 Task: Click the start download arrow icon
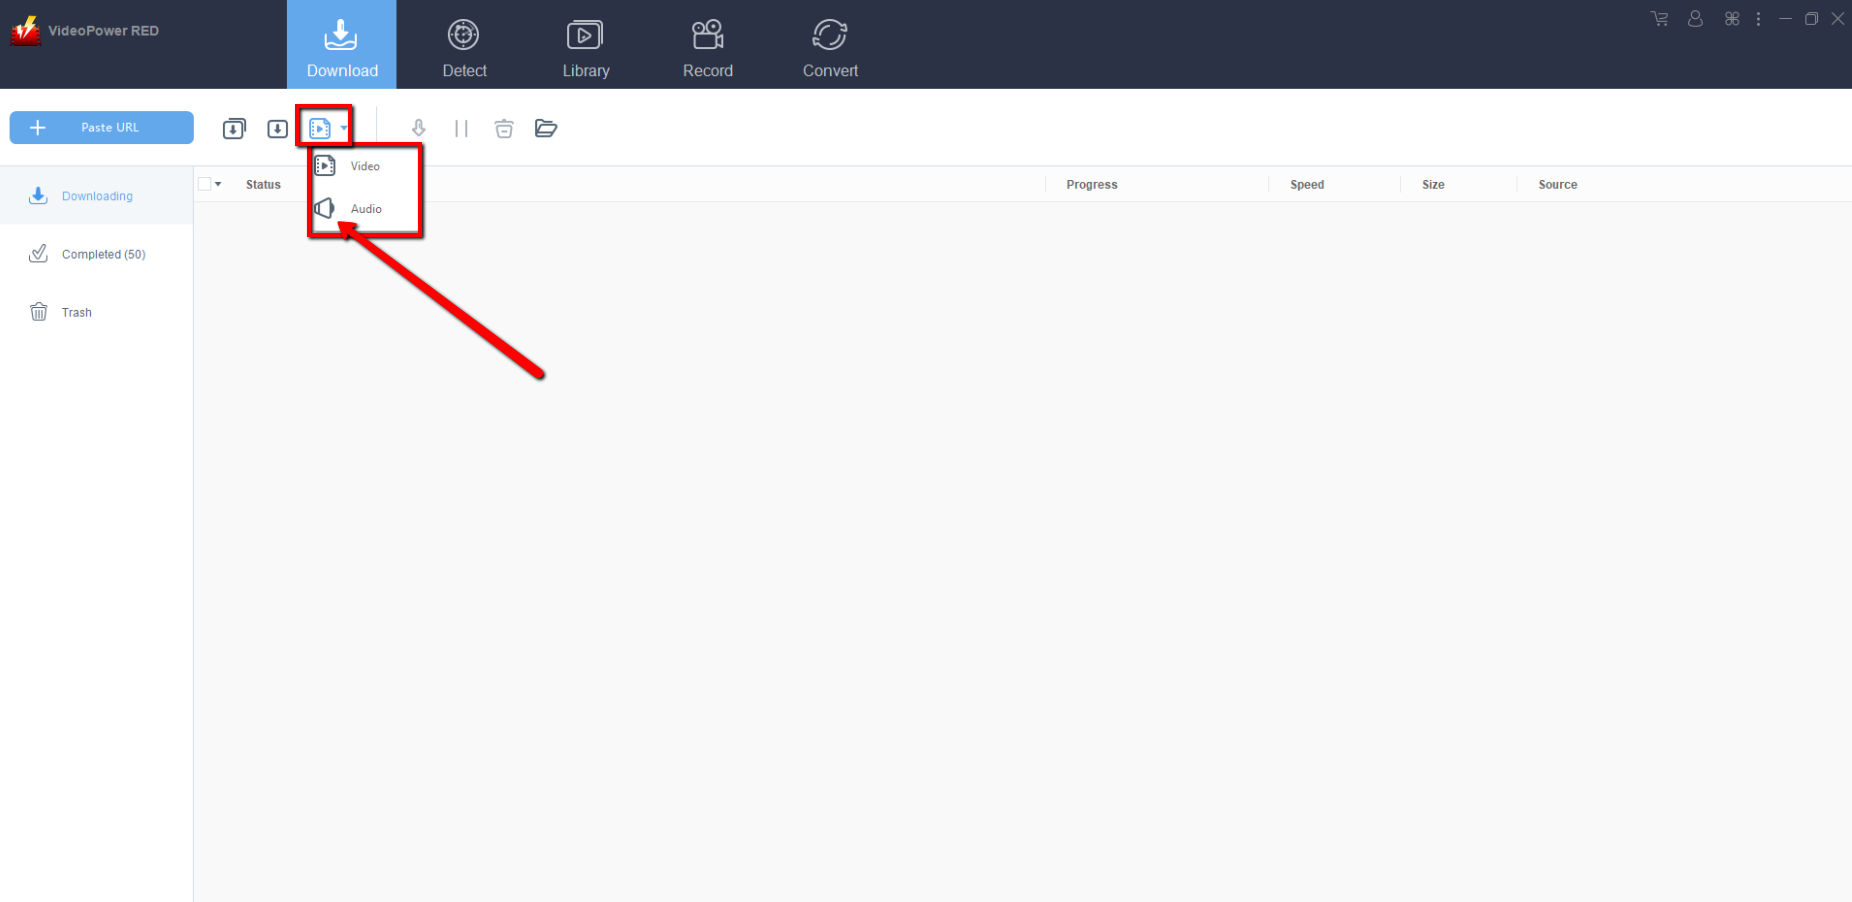(419, 128)
